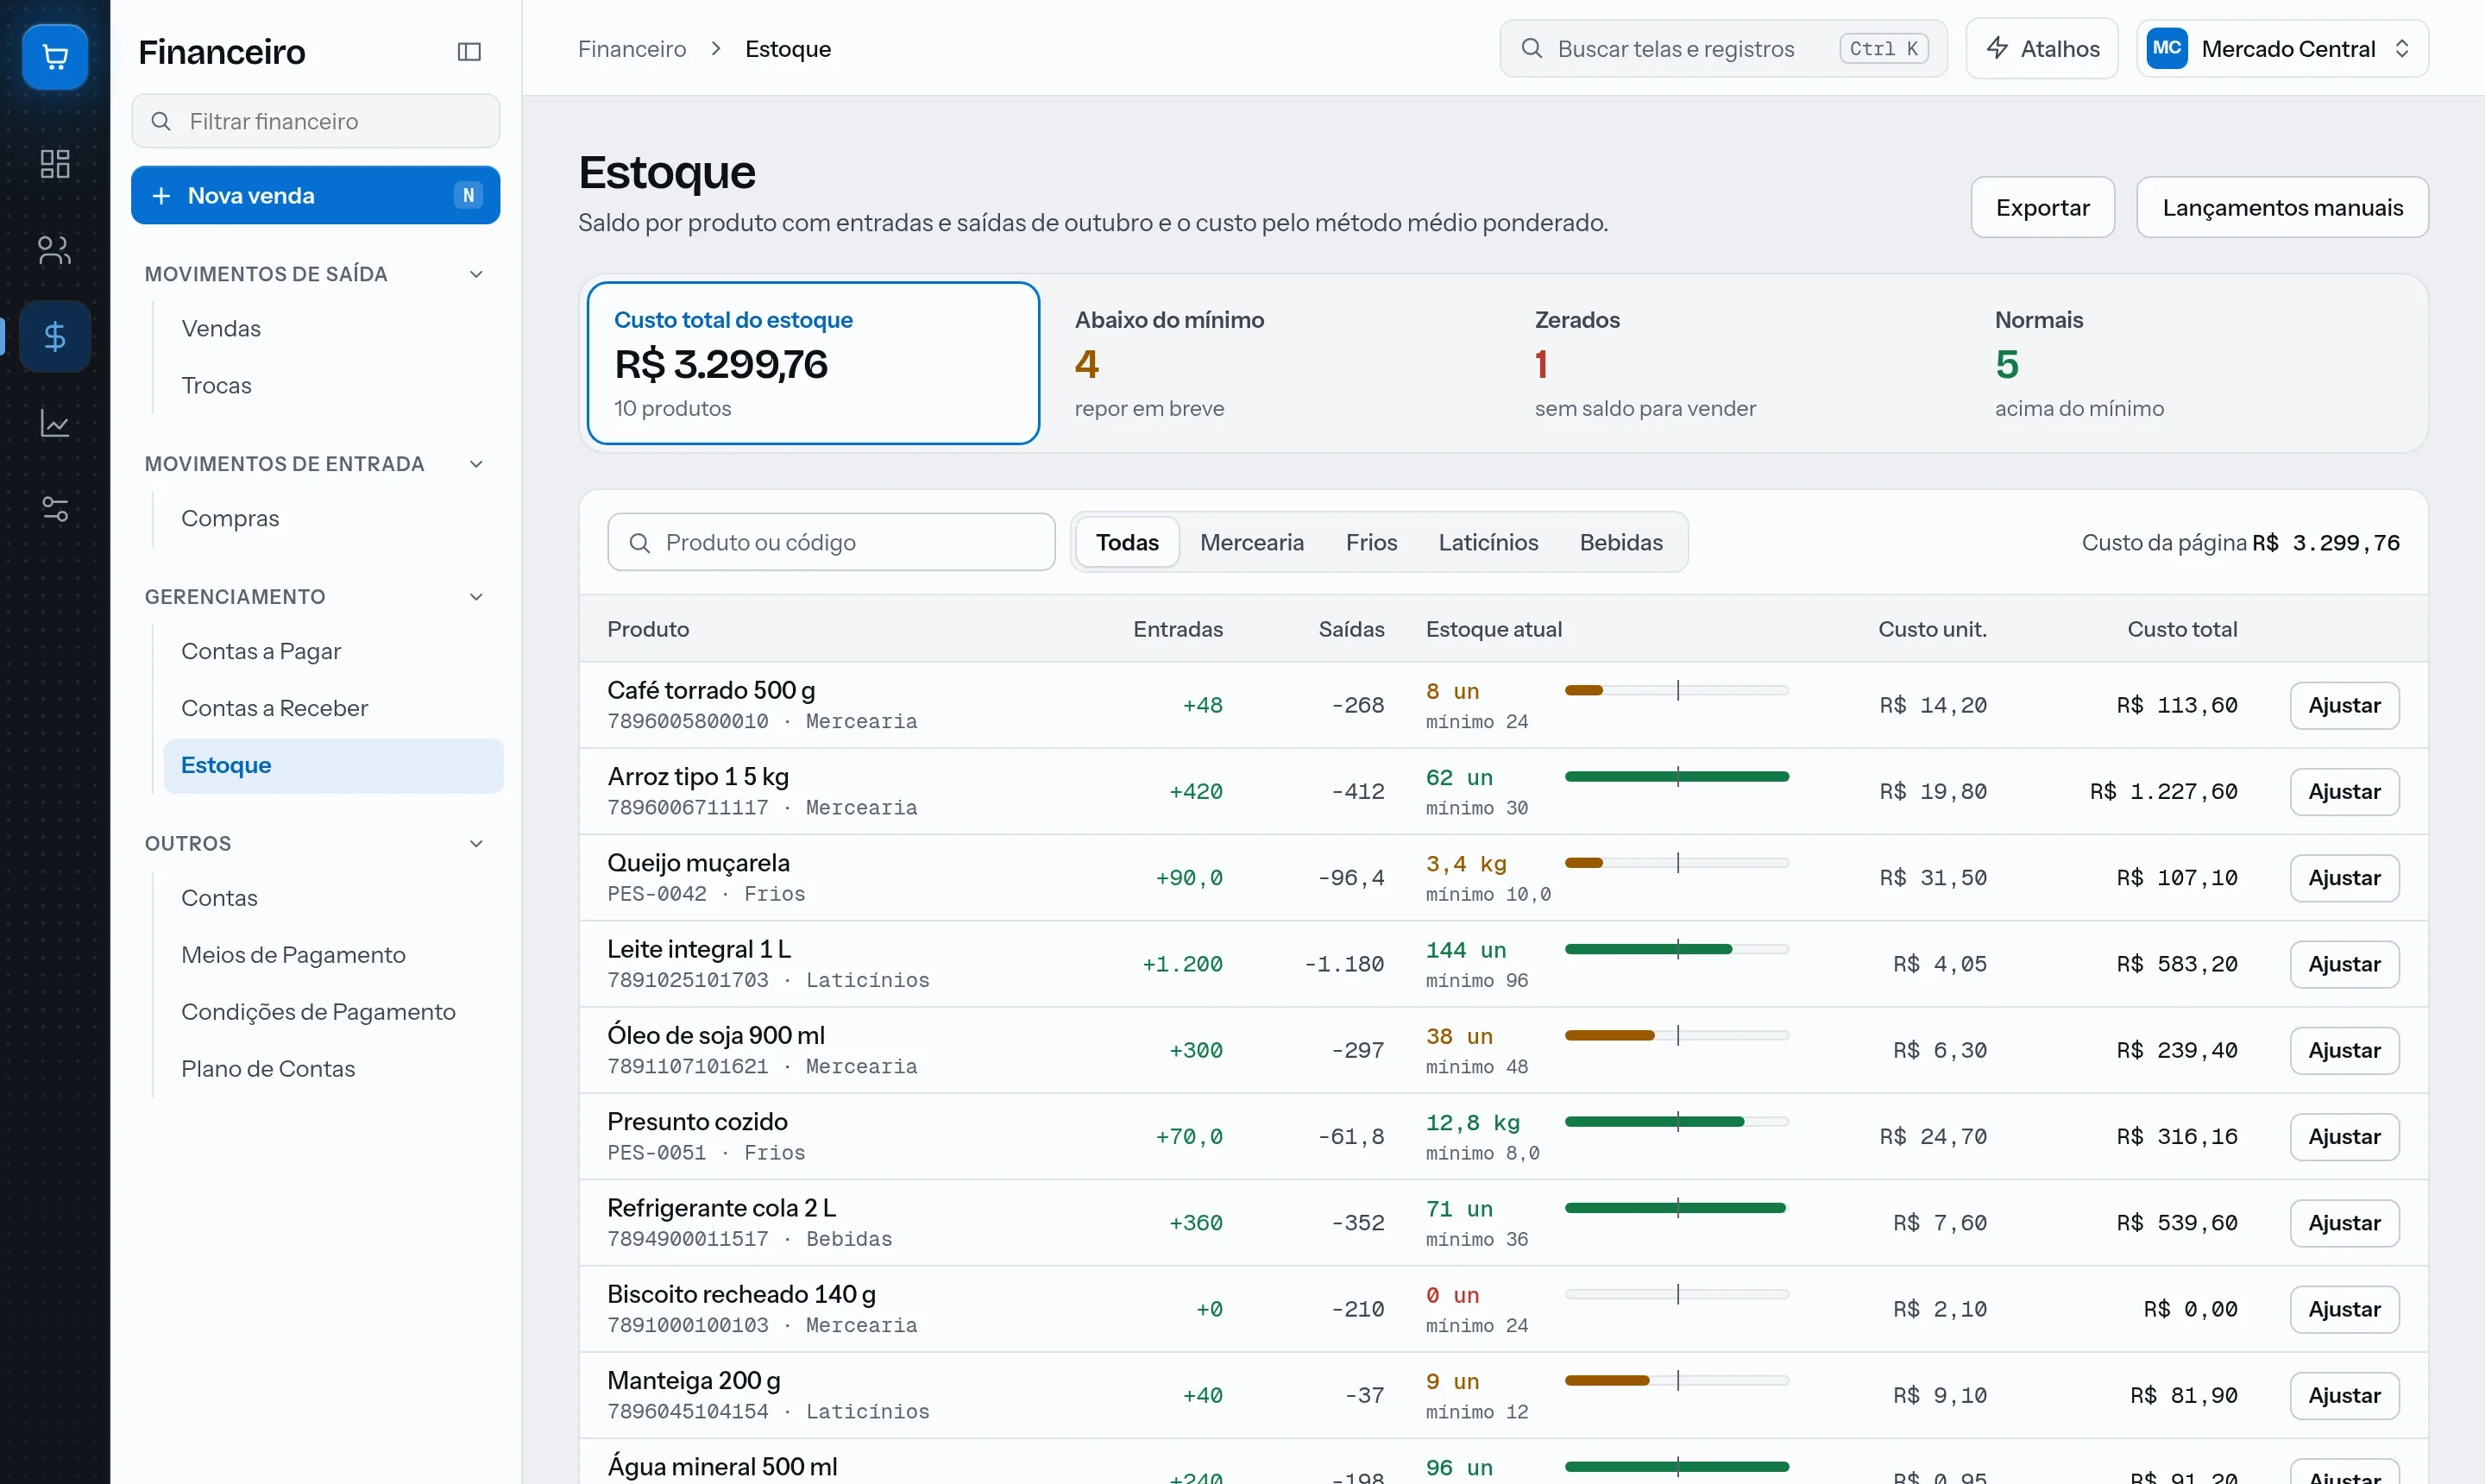The height and width of the screenshot is (1484, 2485).
Task: Open Trocas in the sidebar
Action: (x=333, y=386)
